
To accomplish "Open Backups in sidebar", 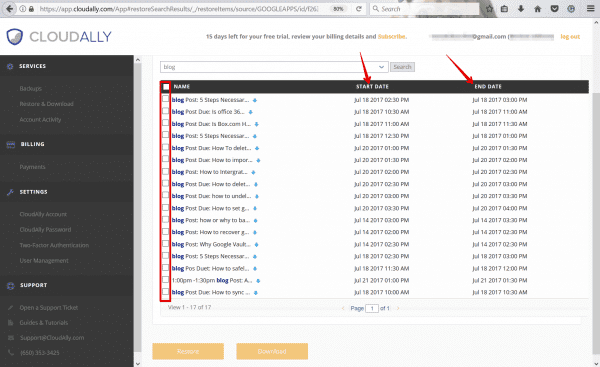I will pos(31,88).
